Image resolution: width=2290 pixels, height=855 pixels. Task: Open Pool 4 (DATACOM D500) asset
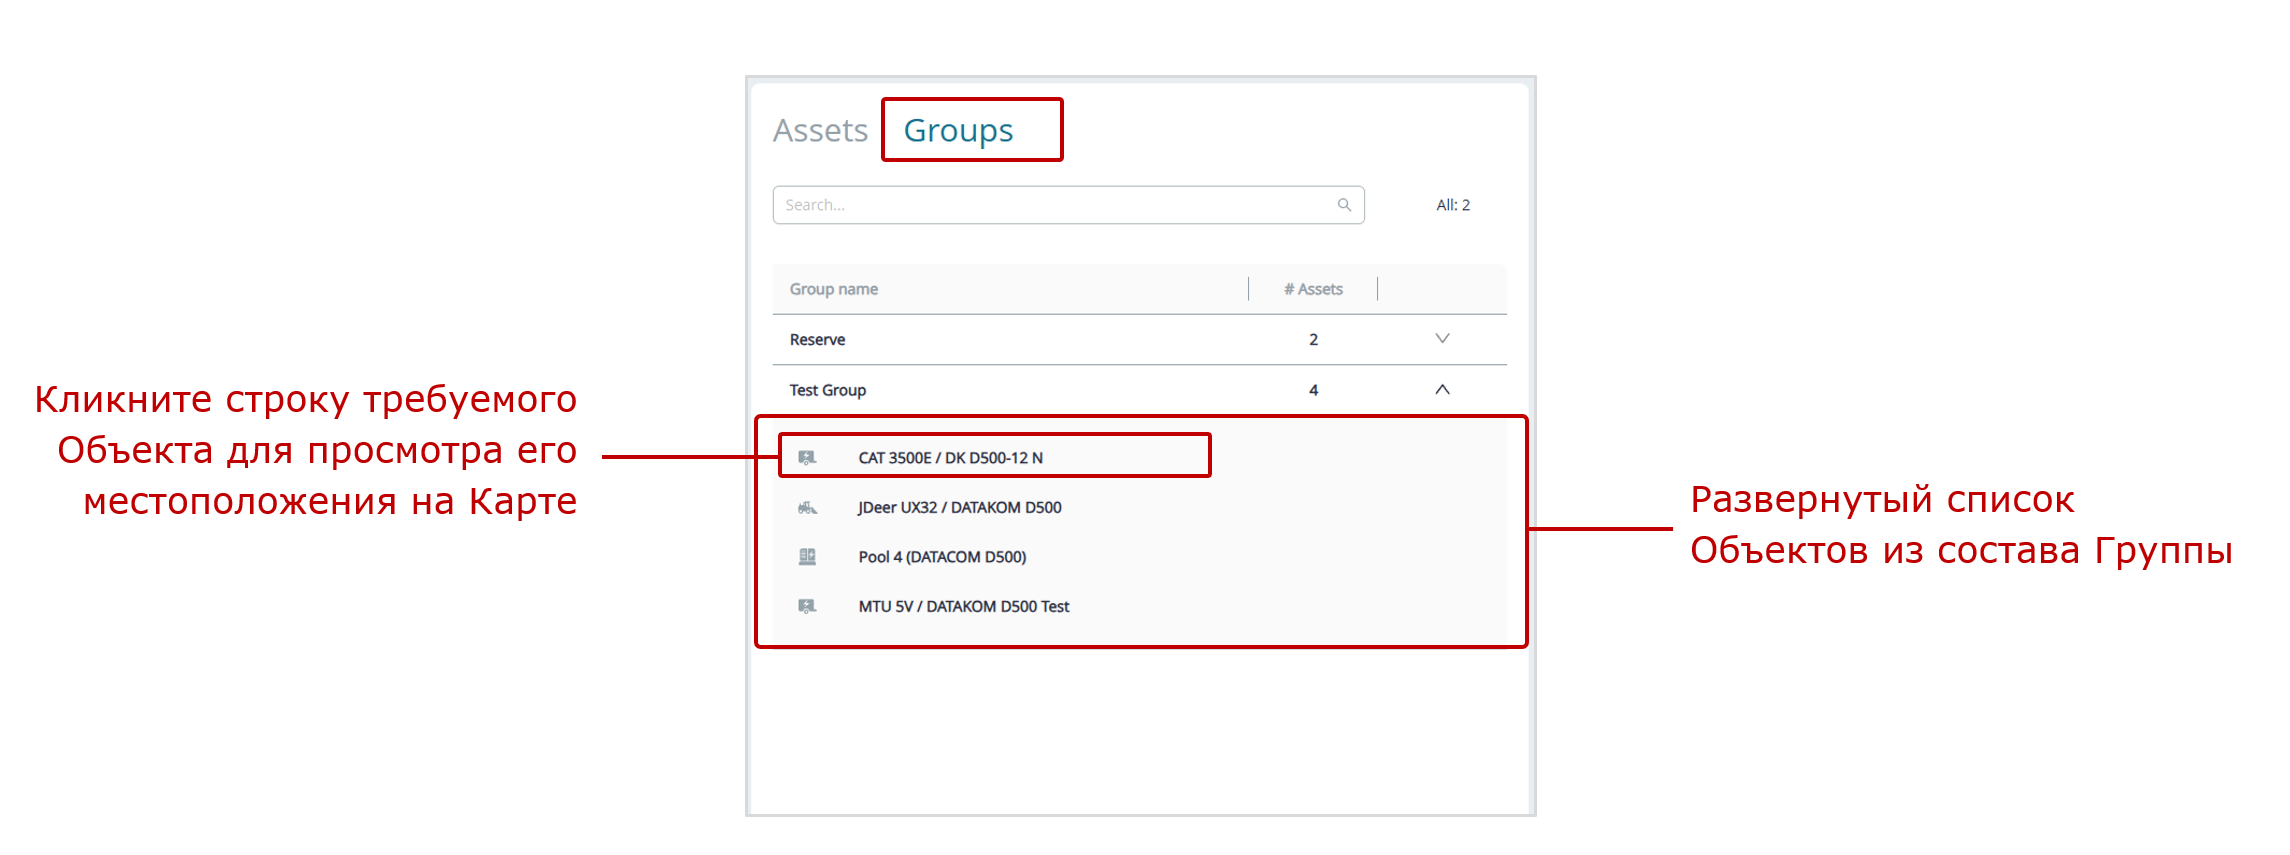click(942, 557)
